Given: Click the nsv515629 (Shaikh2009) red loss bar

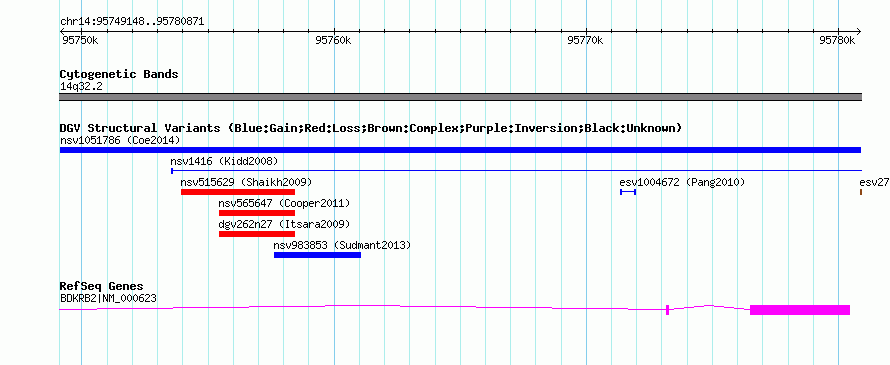Looking at the screenshot, I should pyautogui.click(x=238, y=192).
